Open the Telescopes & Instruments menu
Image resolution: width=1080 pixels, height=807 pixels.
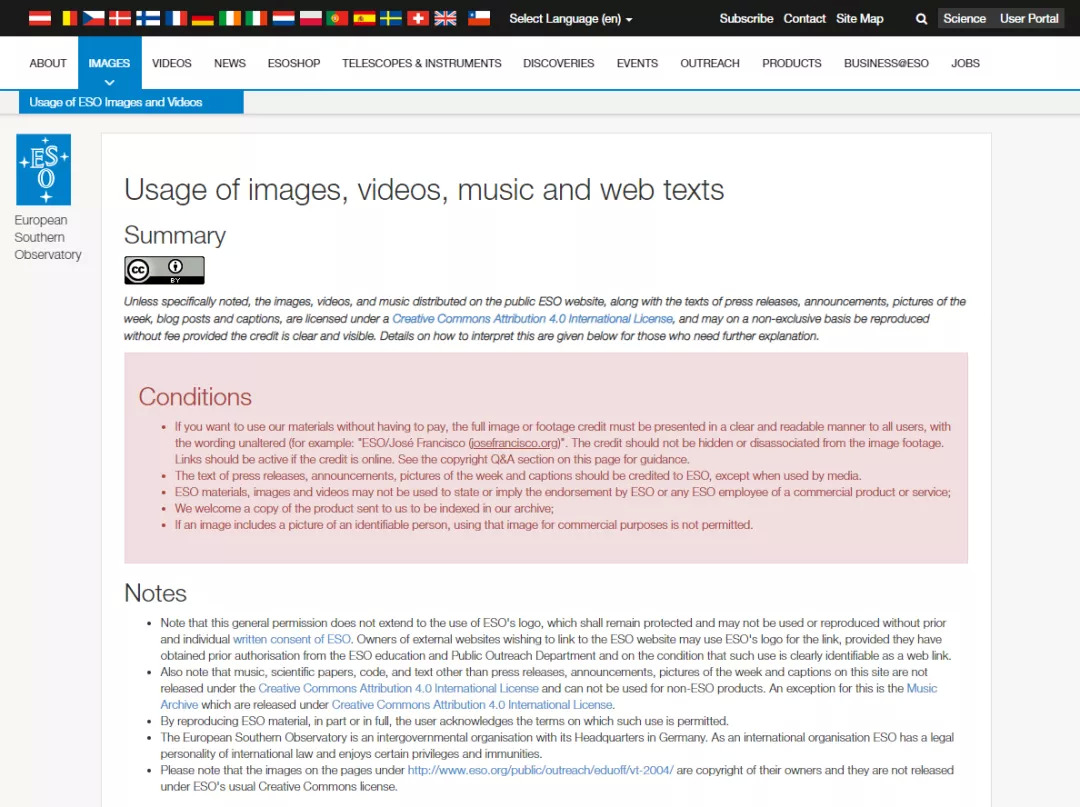click(421, 63)
